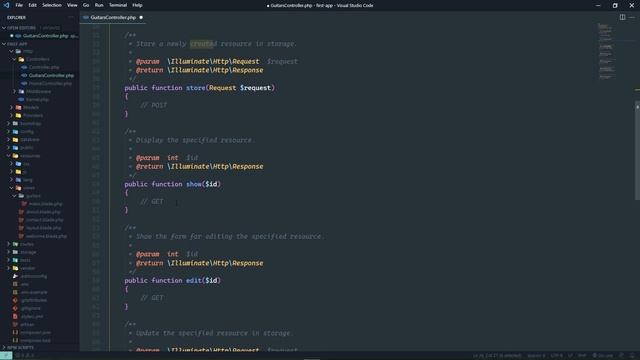Click Go Live in the status bar
The image size is (640, 360).
(602, 356)
